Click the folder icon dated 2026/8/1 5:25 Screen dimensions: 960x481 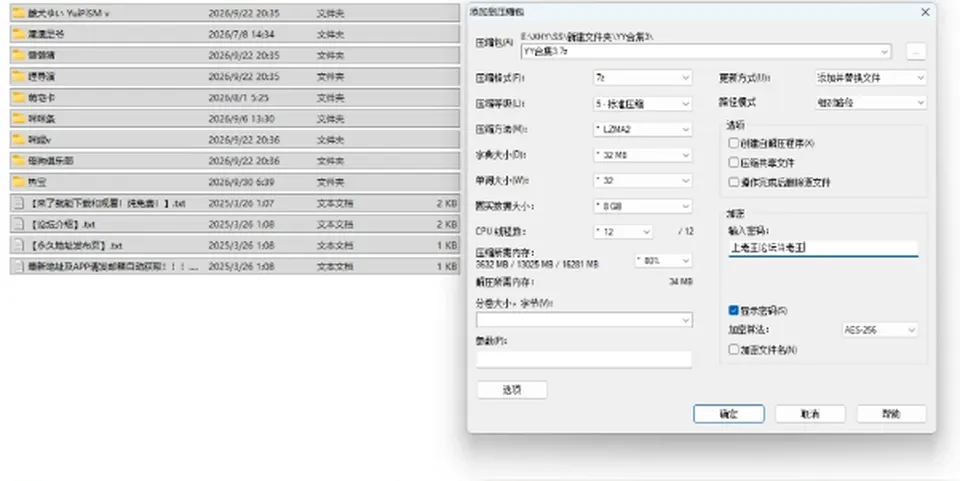click(19, 97)
